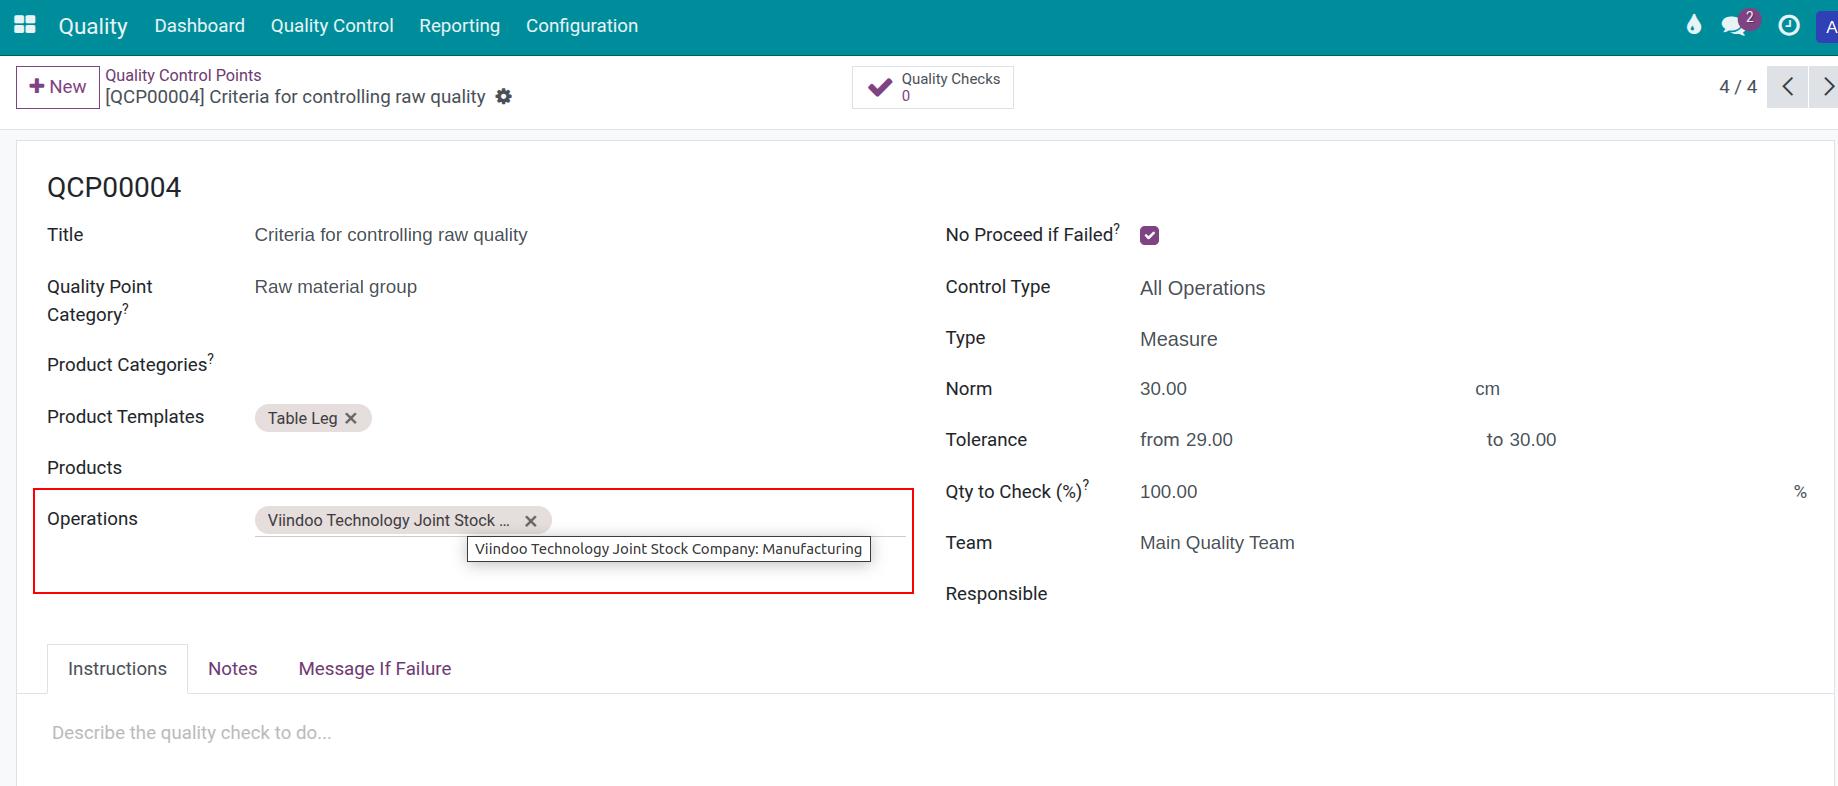Open the Dashboard menu
This screenshot has height=786, width=1838.
pyautogui.click(x=200, y=26)
